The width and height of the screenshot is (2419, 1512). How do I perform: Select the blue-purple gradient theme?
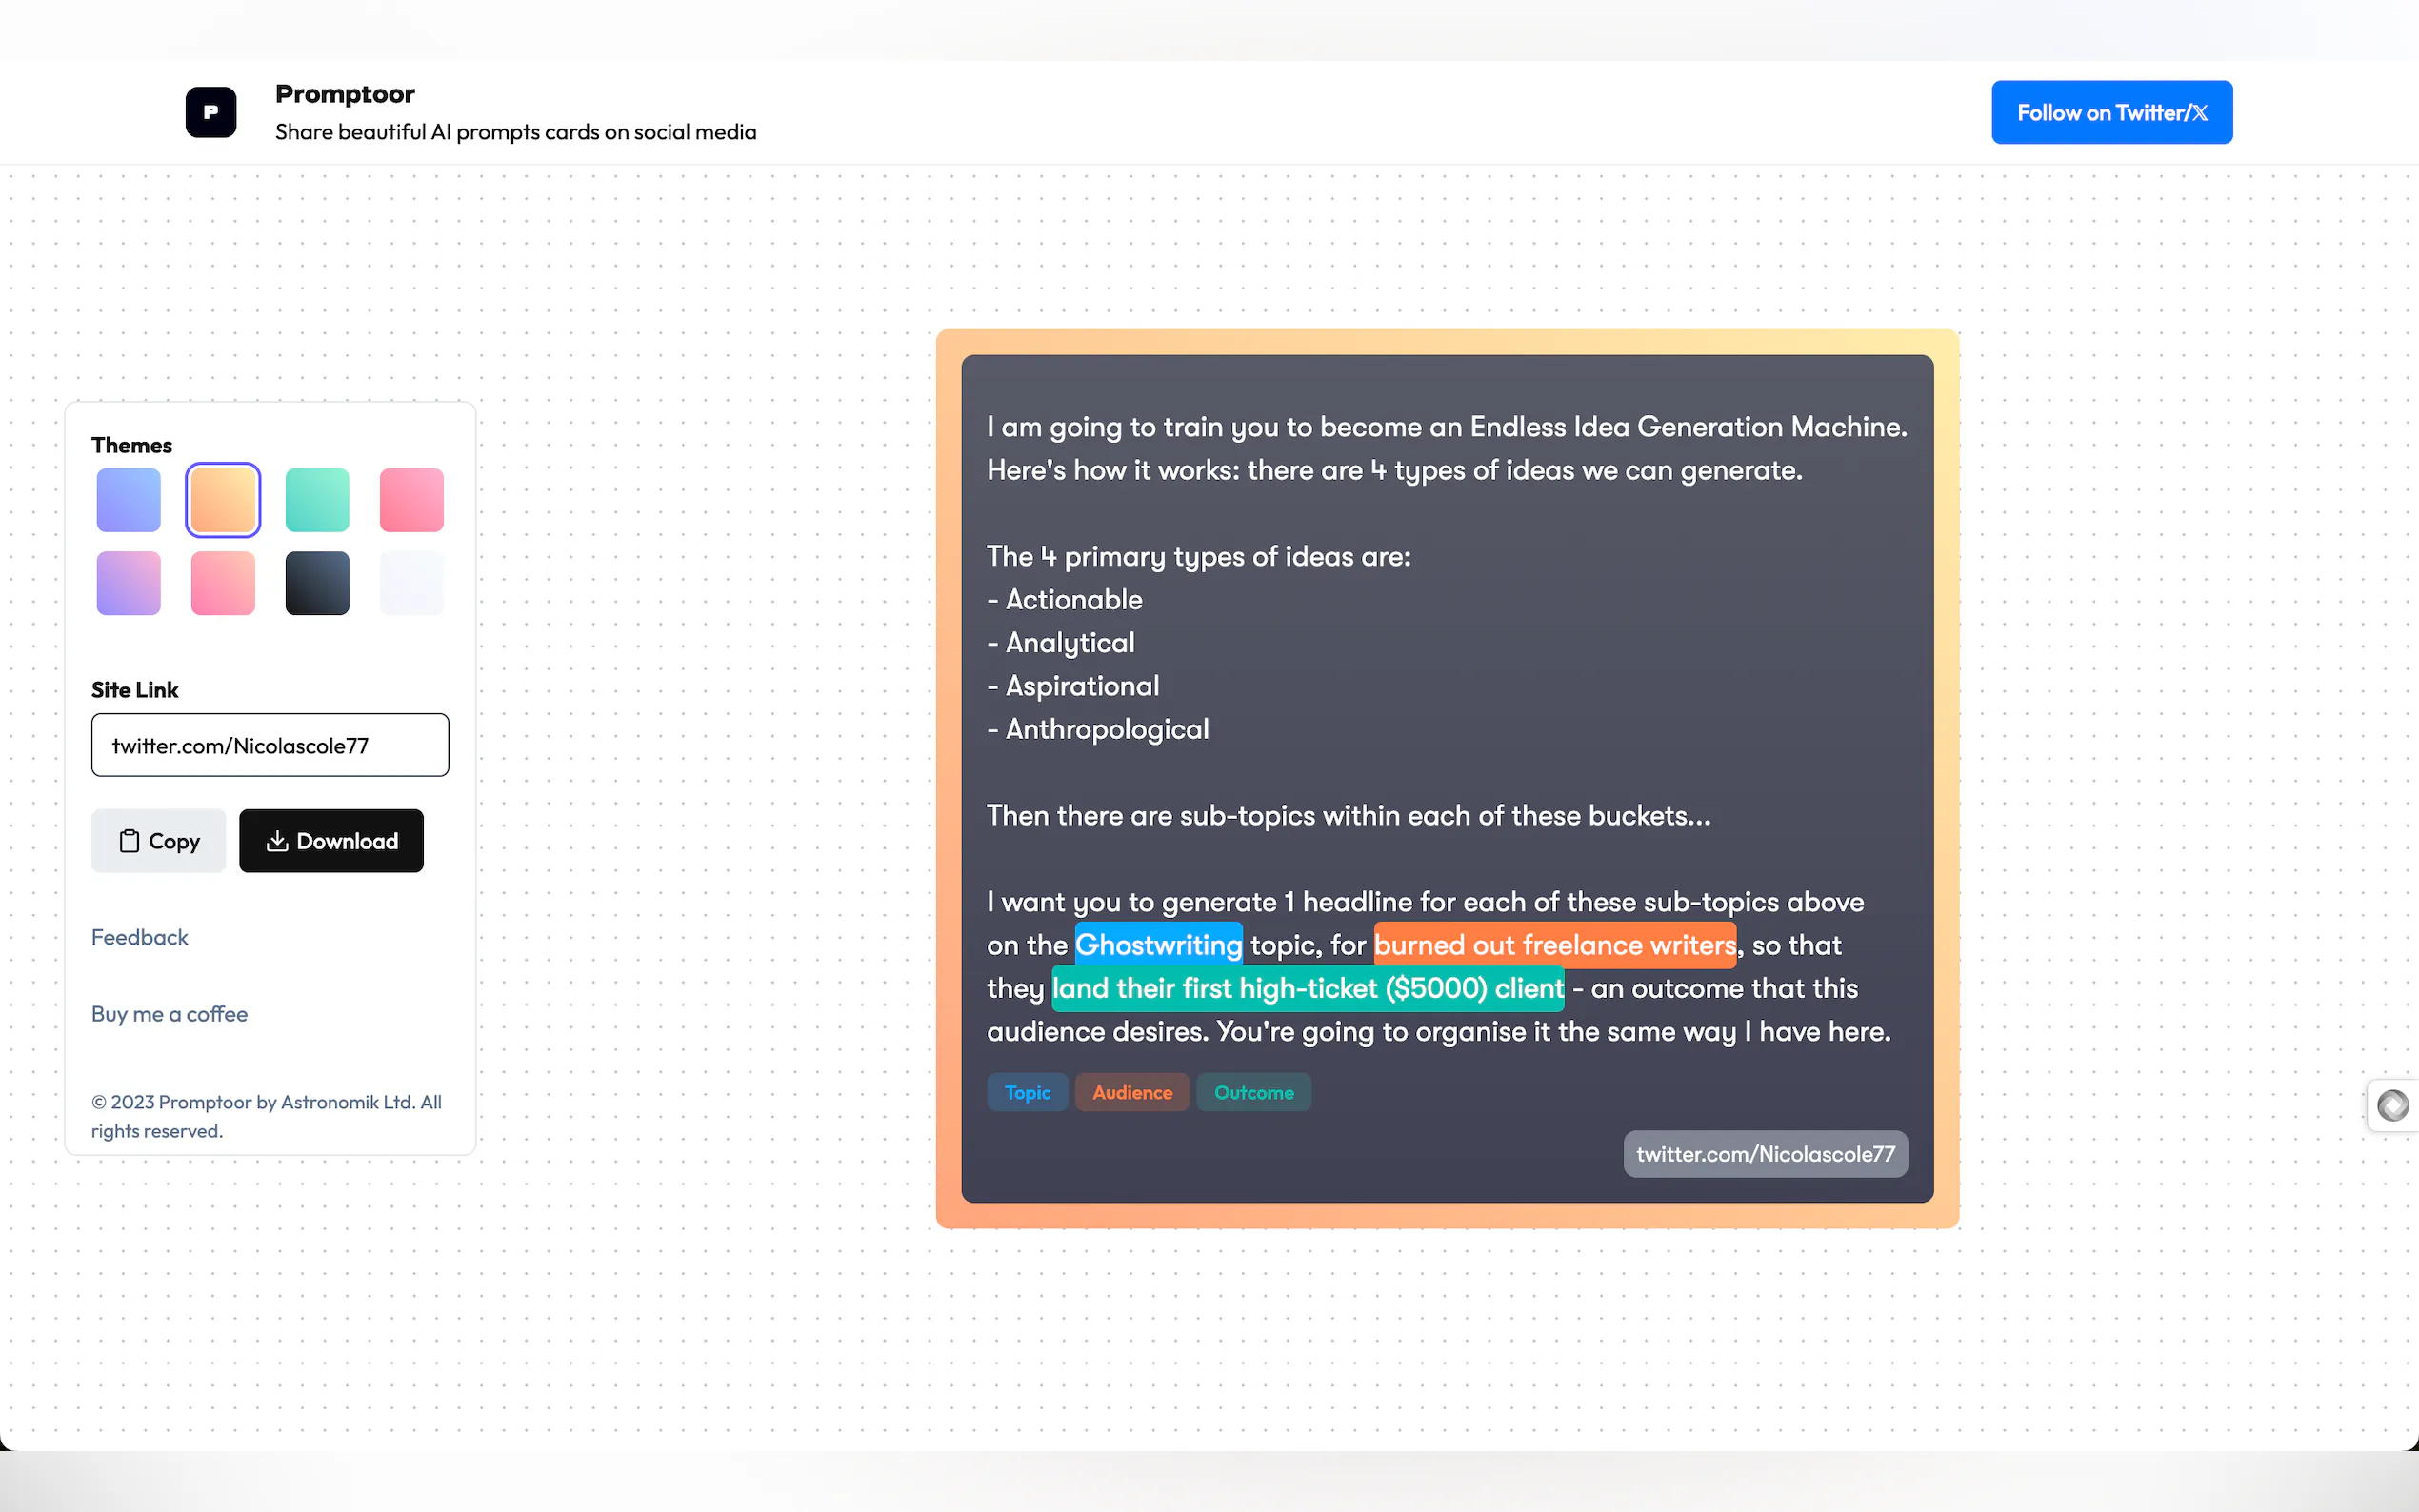pyautogui.click(x=128, y=500)
